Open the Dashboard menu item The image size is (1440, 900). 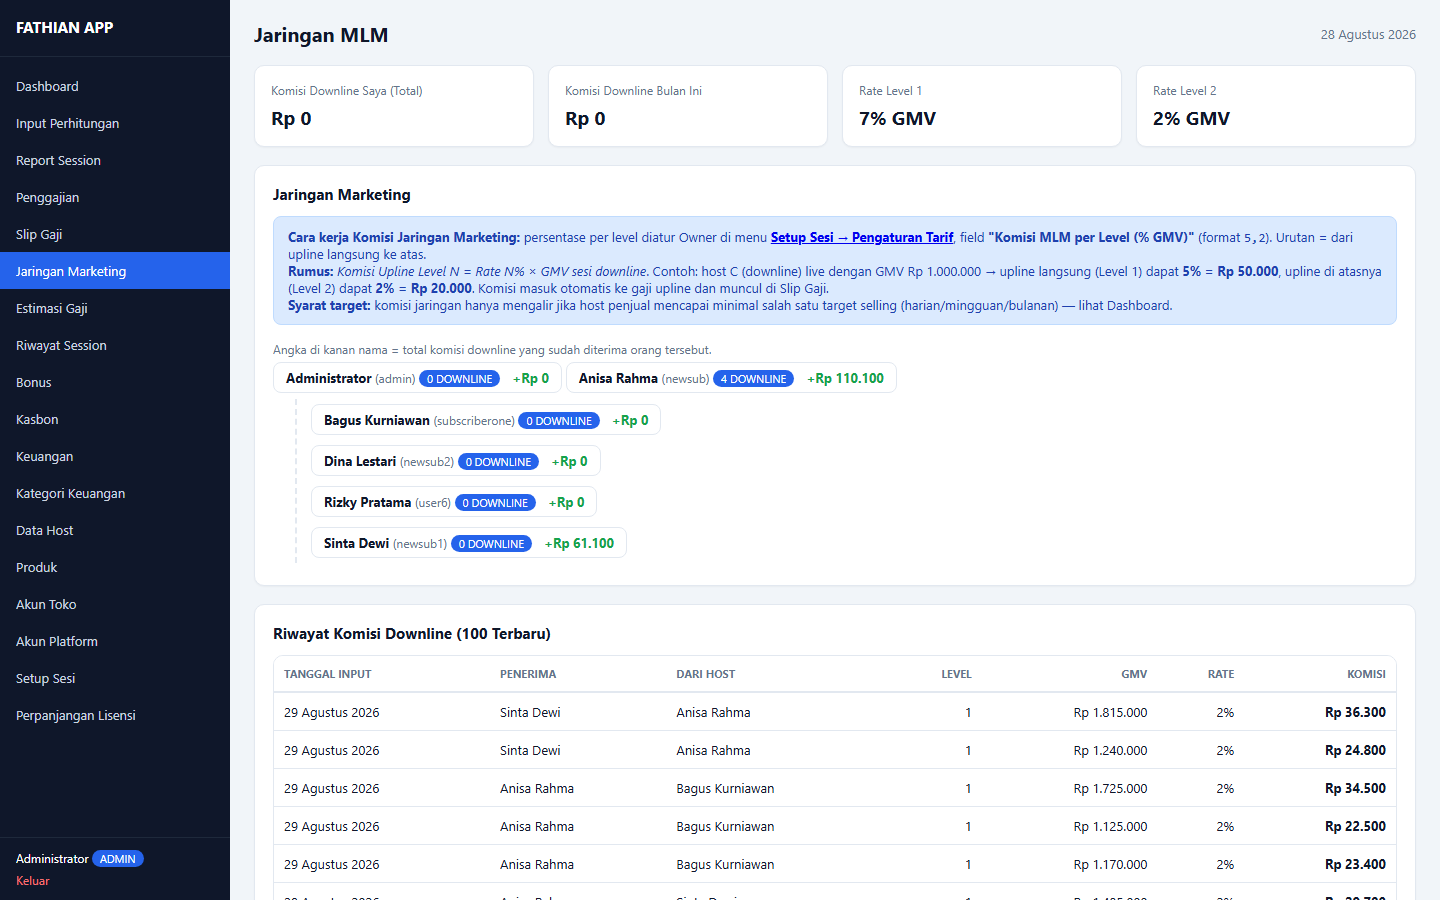coord(115,87)
